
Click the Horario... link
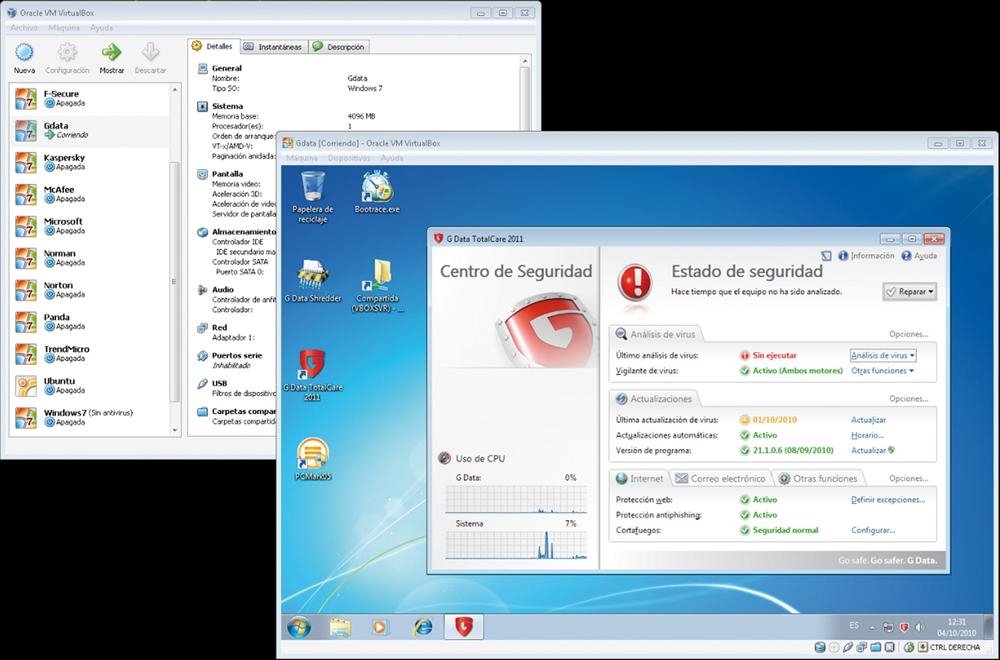click(x=867, y=435)
